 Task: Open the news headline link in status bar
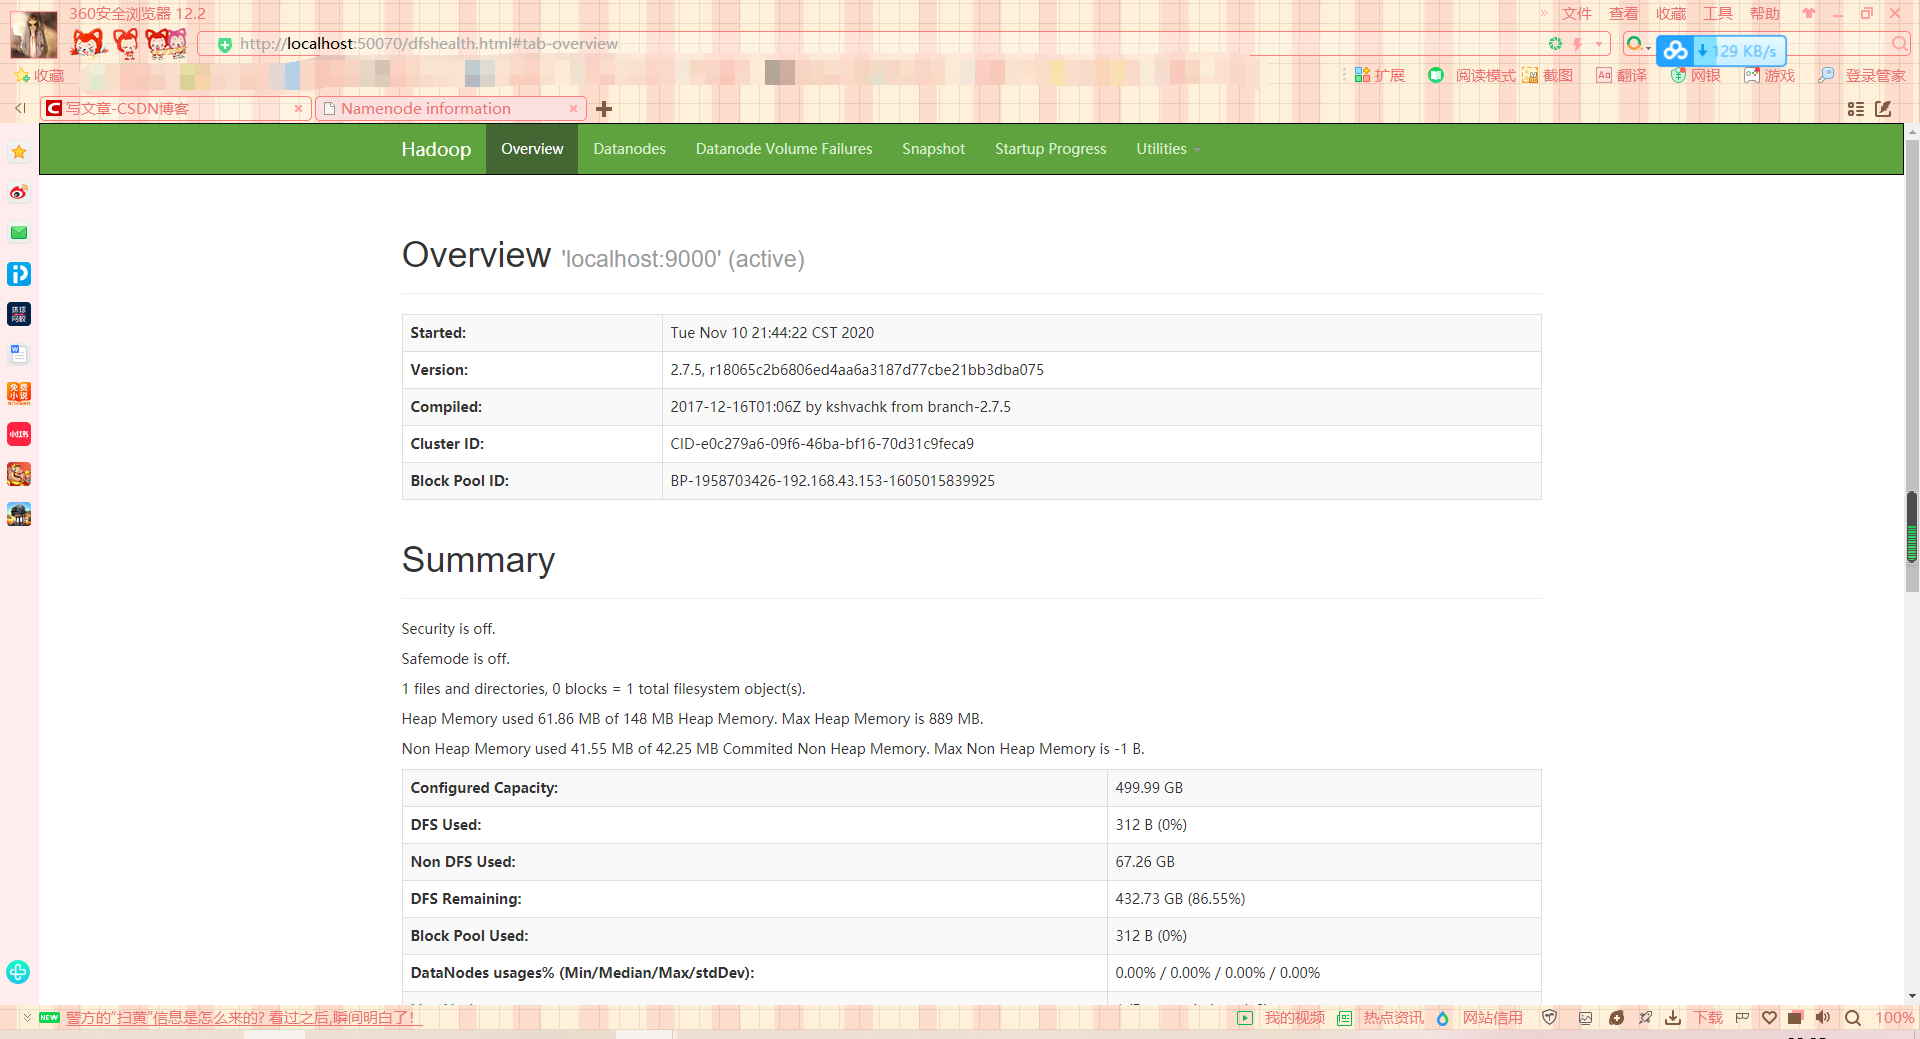coord(243,1017)
